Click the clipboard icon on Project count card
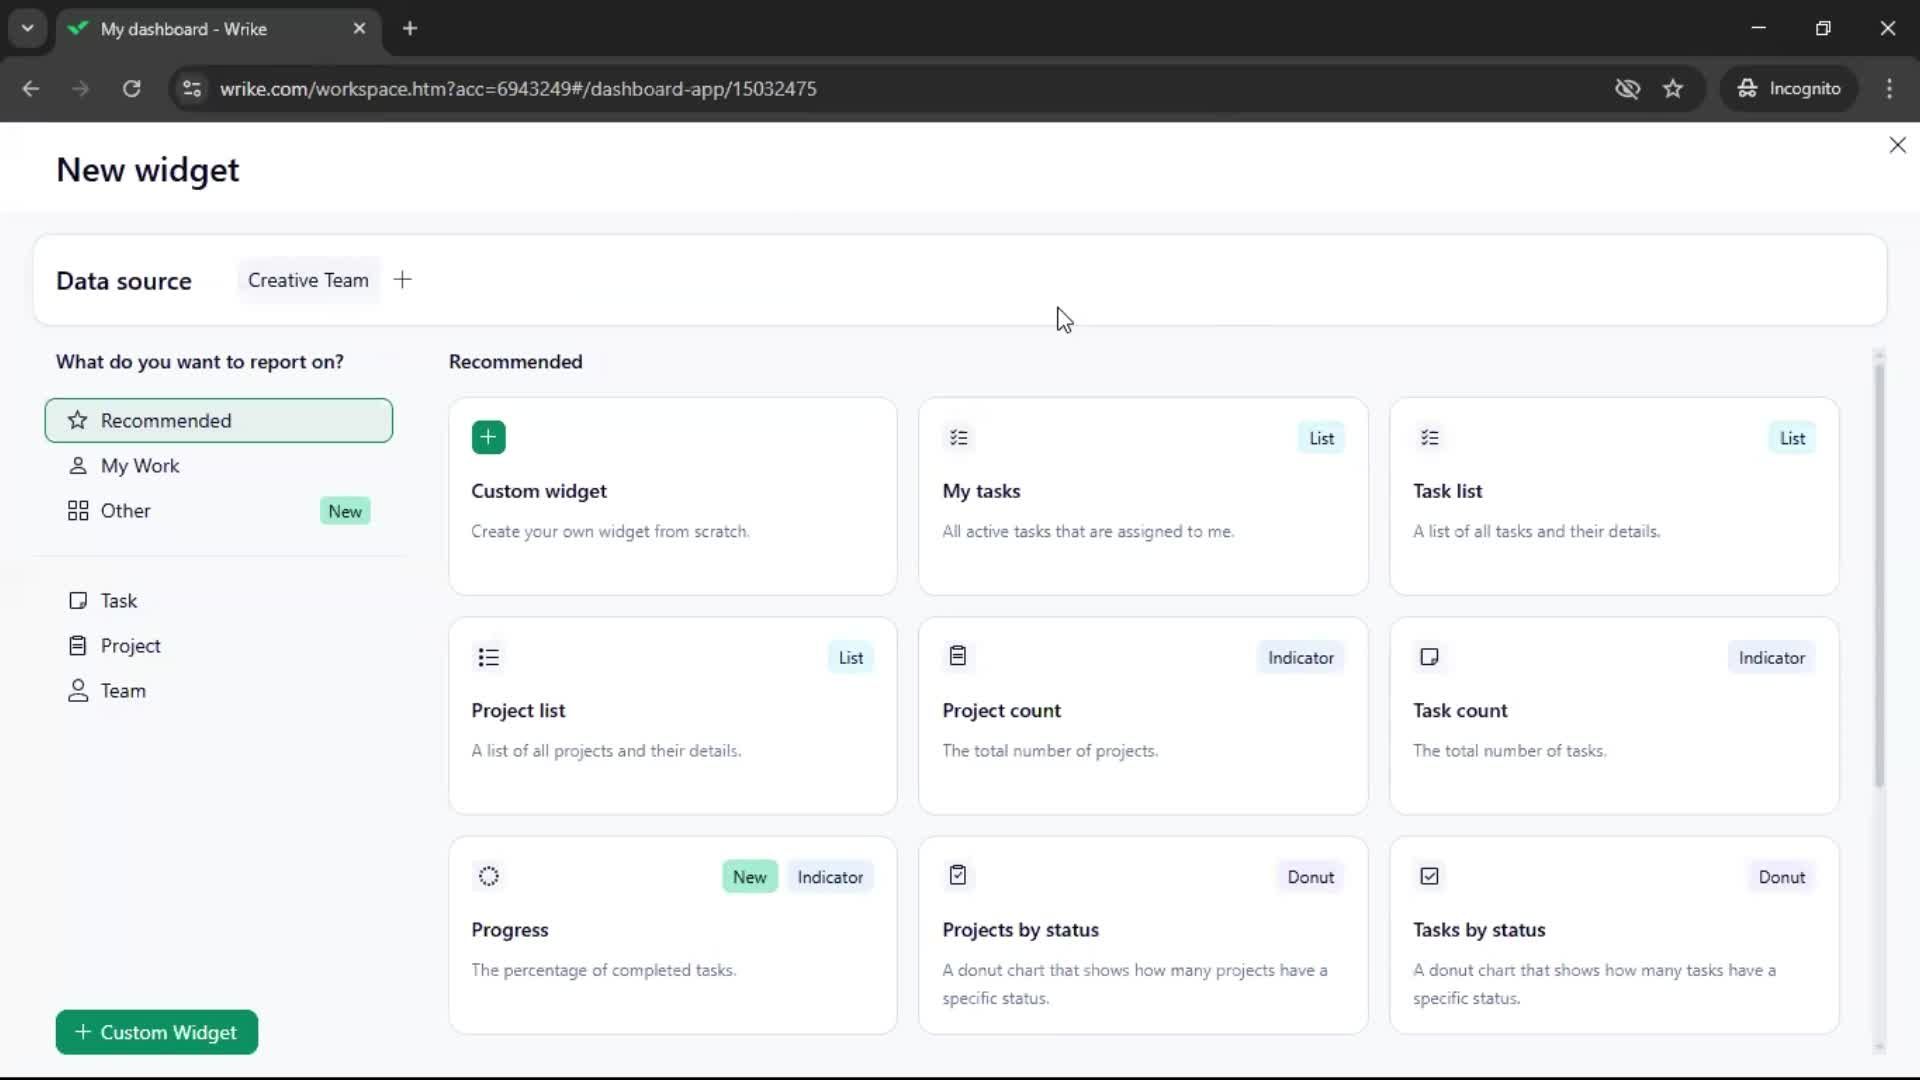Viewport: 1920px width, 1080px height. [958, 656]
